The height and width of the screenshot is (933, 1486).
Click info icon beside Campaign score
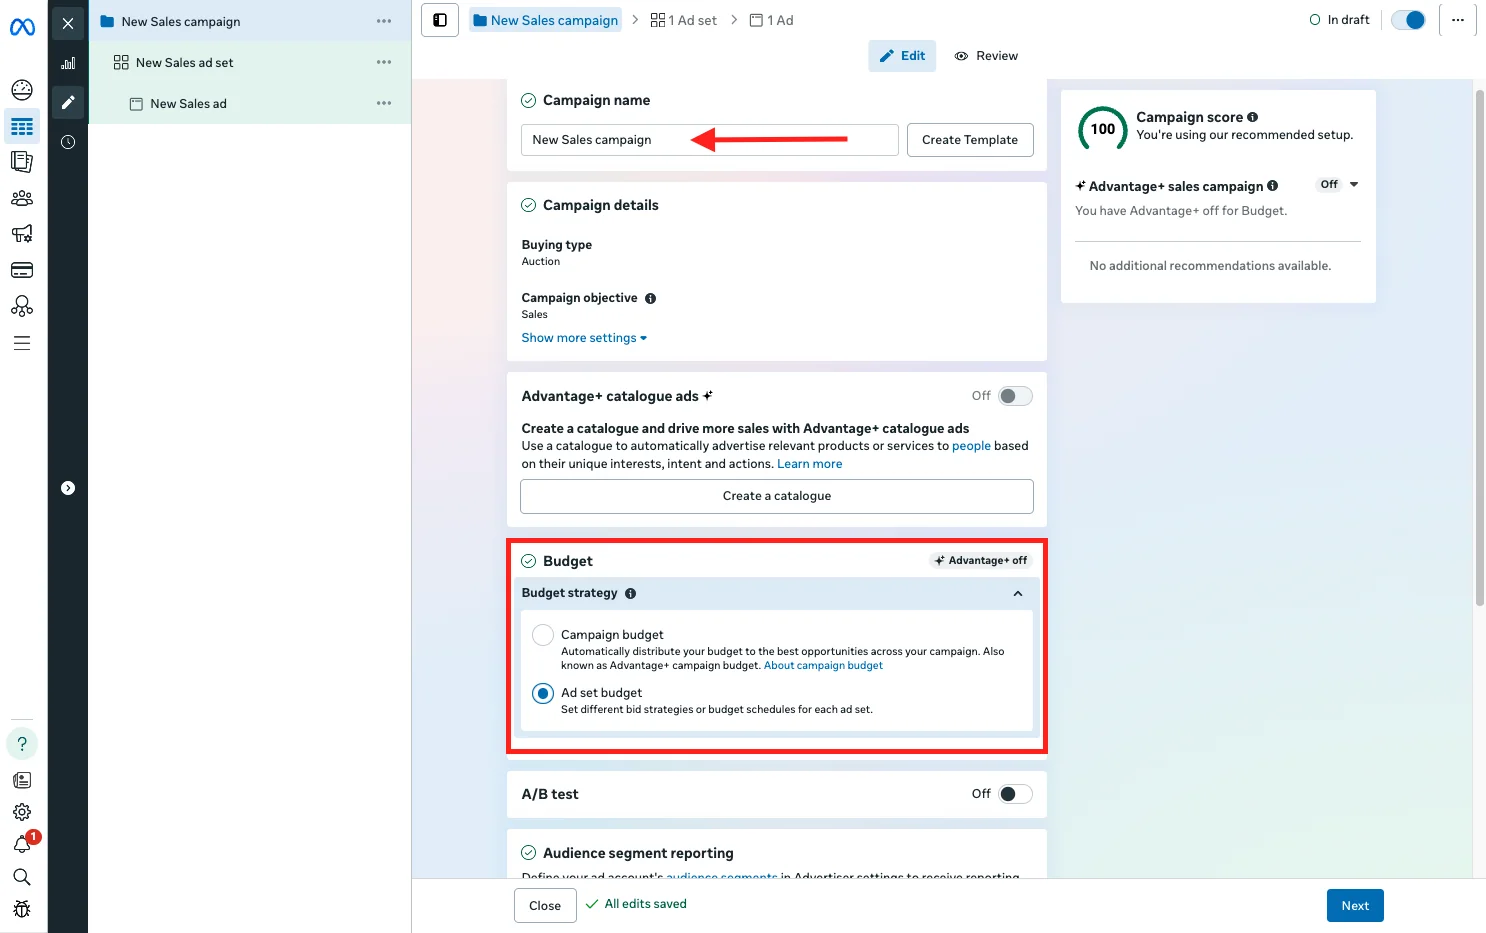(1253, 117)
